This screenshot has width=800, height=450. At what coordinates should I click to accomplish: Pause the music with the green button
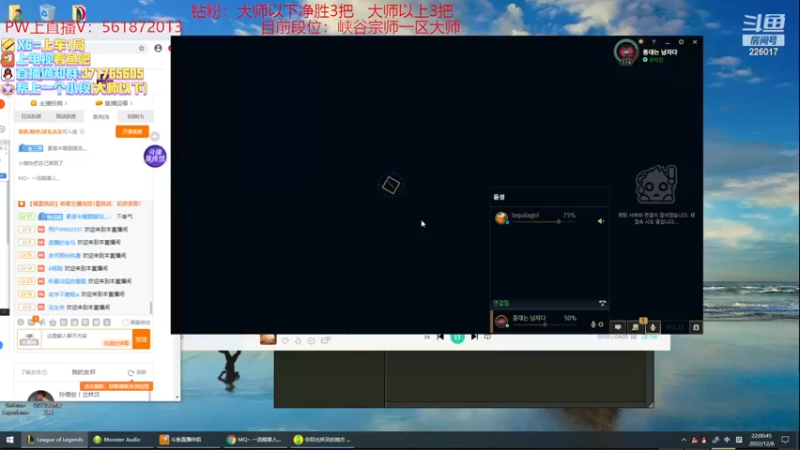pyautogui.click(x=458, y=337)
